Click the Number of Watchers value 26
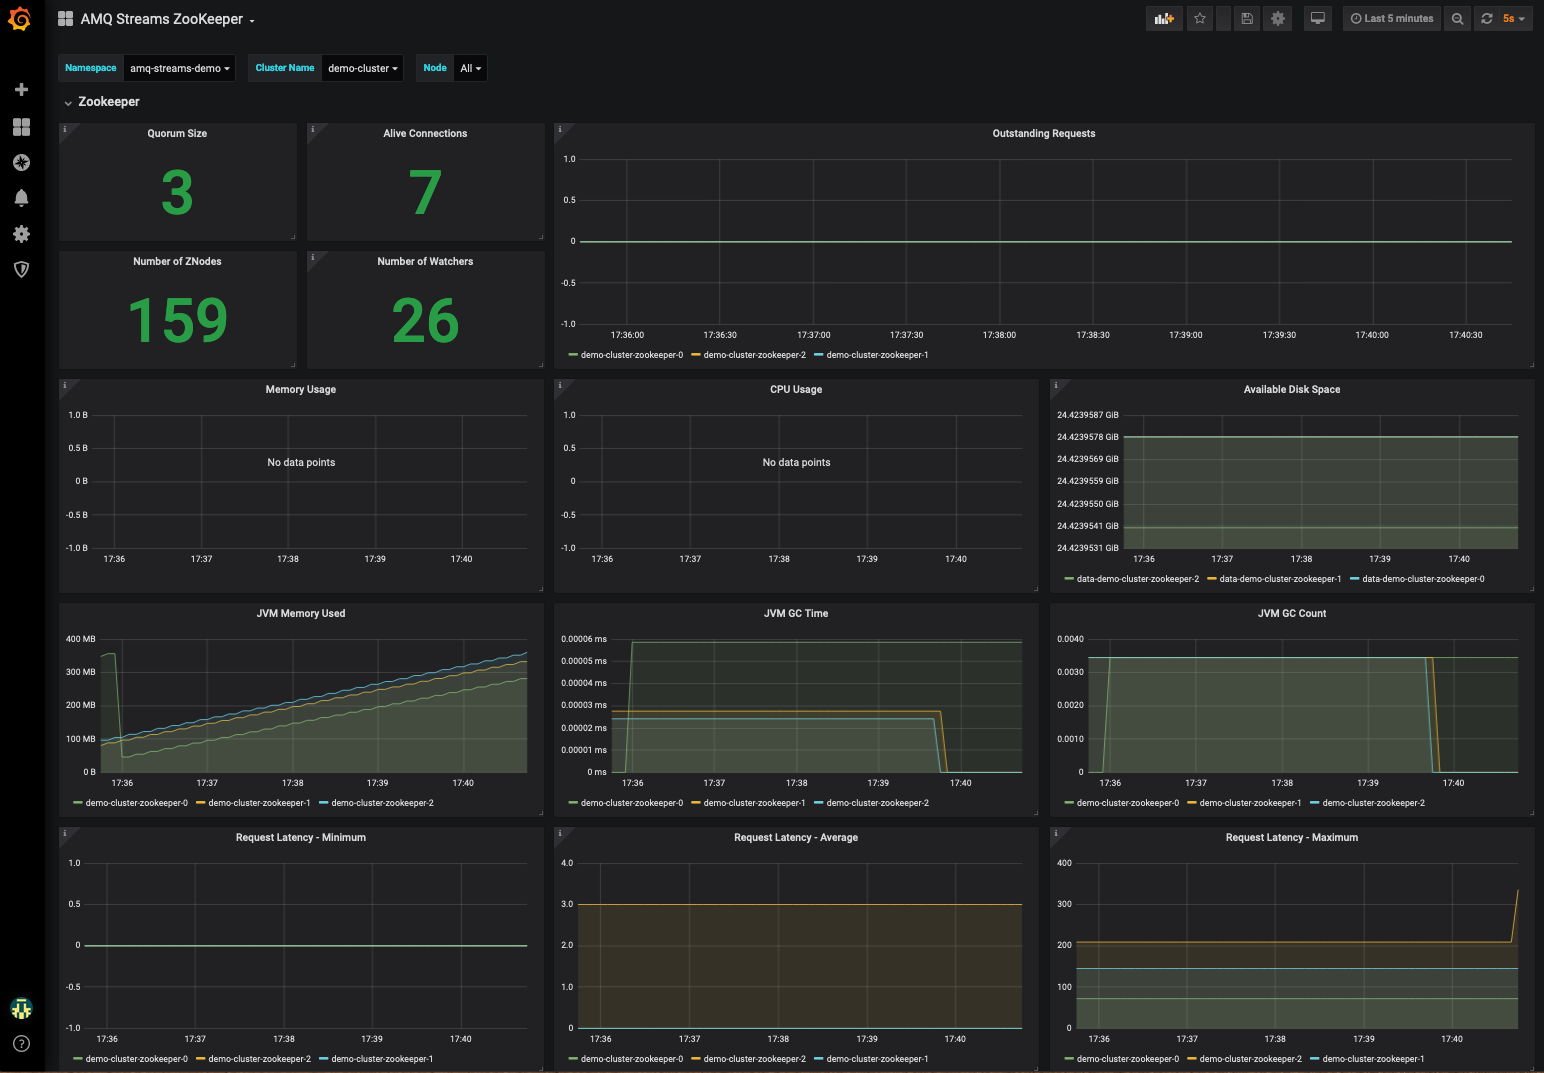 [x=426, y=321]
